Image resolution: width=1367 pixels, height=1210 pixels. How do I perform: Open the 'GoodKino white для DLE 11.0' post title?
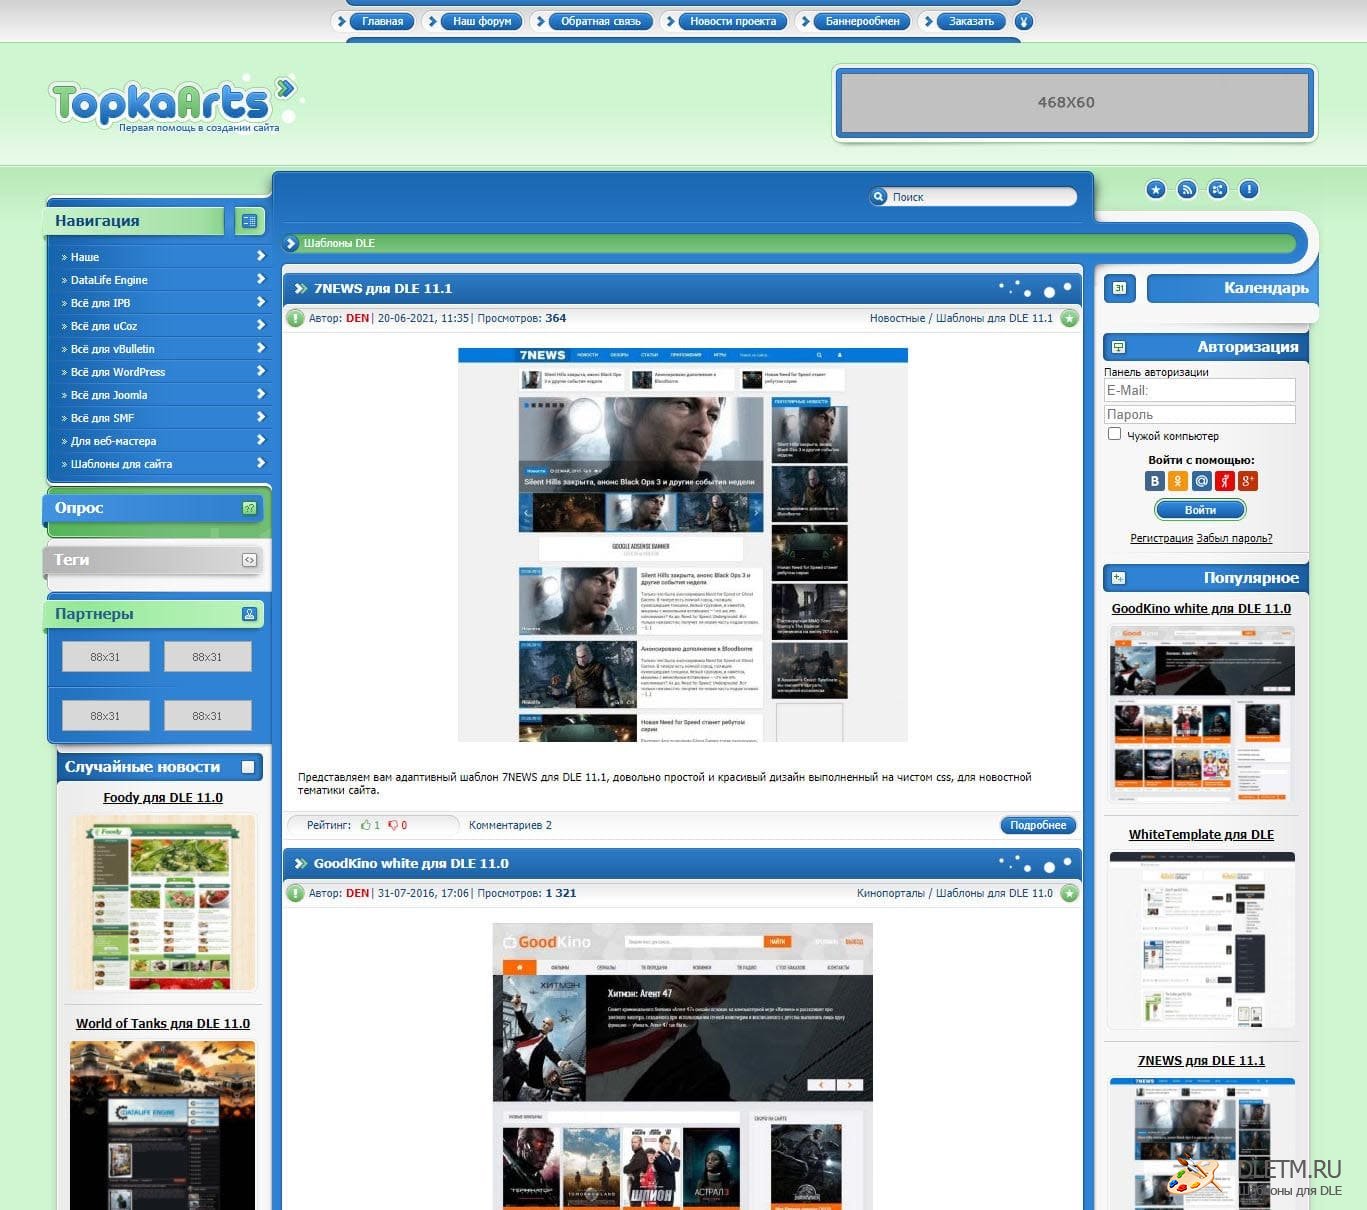click(411, 863)
